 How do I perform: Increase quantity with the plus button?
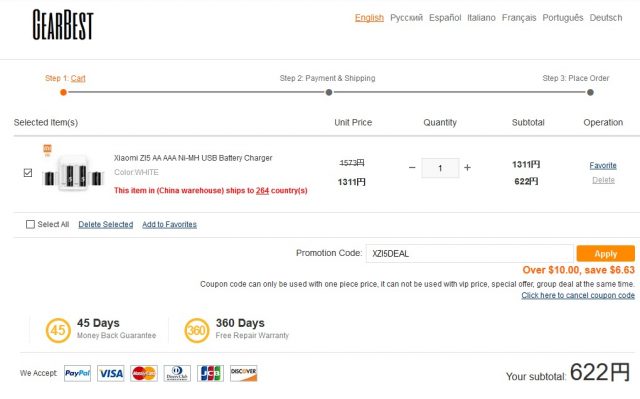pos(467,168)
